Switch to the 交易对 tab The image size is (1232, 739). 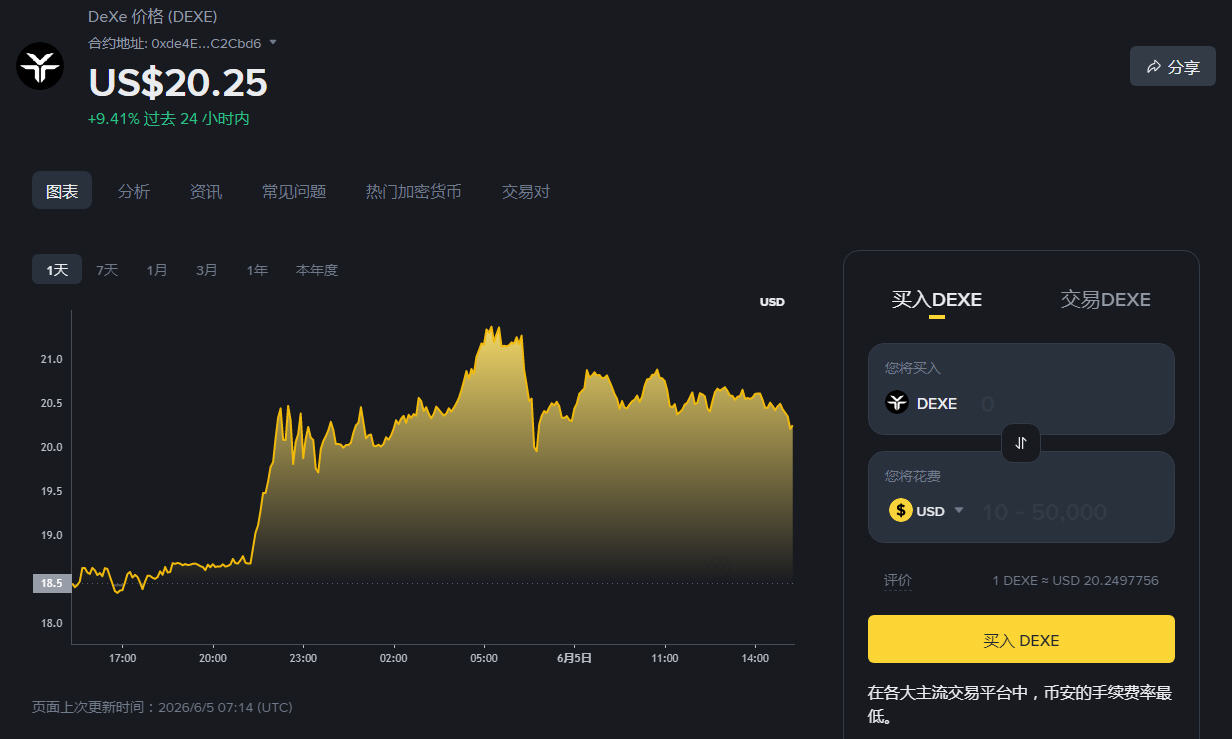[x=526, y=191]
